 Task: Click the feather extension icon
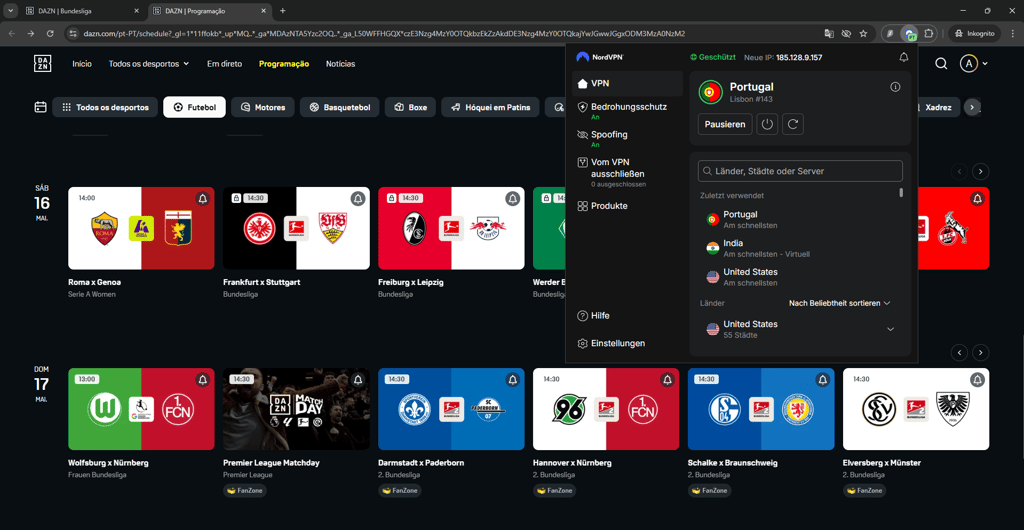[889, 33]
